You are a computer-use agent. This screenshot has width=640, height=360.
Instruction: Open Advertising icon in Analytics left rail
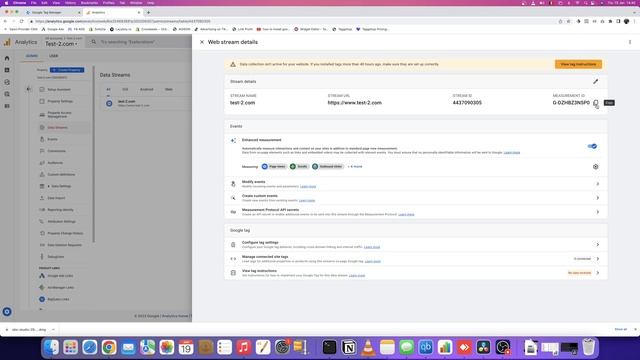(7, 94)
